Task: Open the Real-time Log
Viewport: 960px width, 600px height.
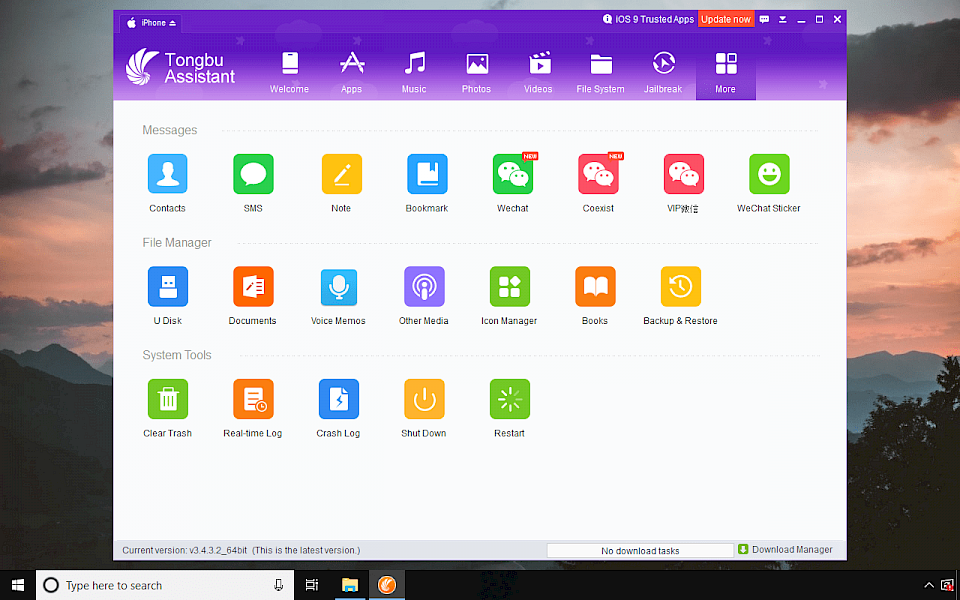Action: (253, 399)
